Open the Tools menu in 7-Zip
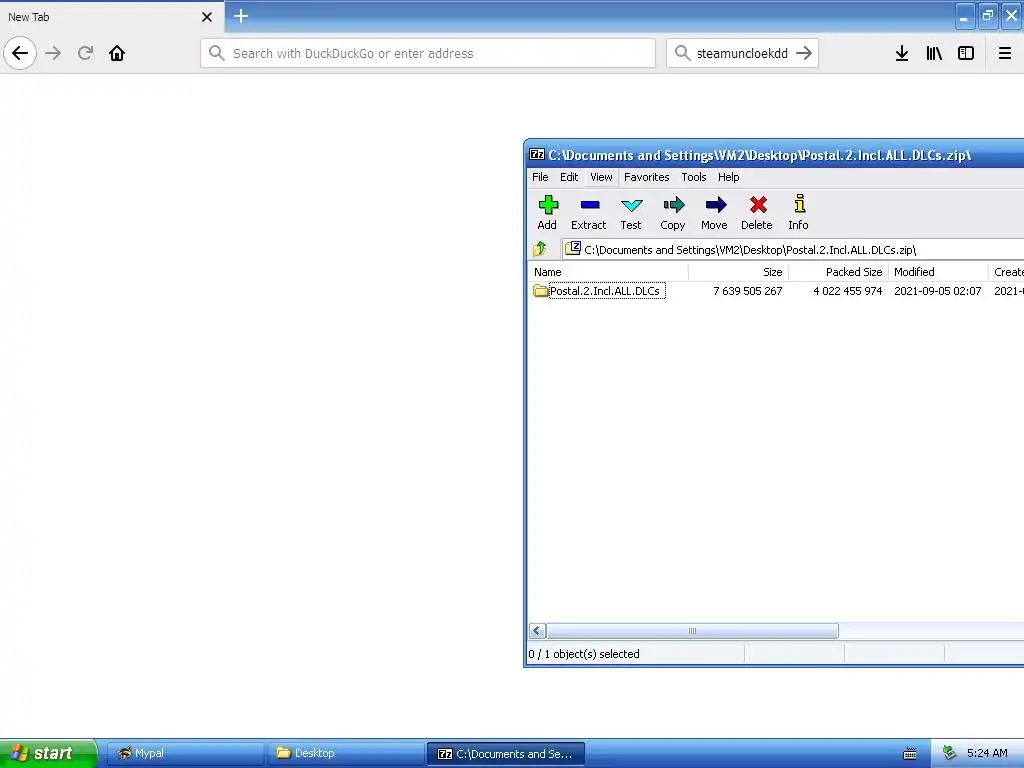This screenshot has height=768, width=1024. pos(694,177)
